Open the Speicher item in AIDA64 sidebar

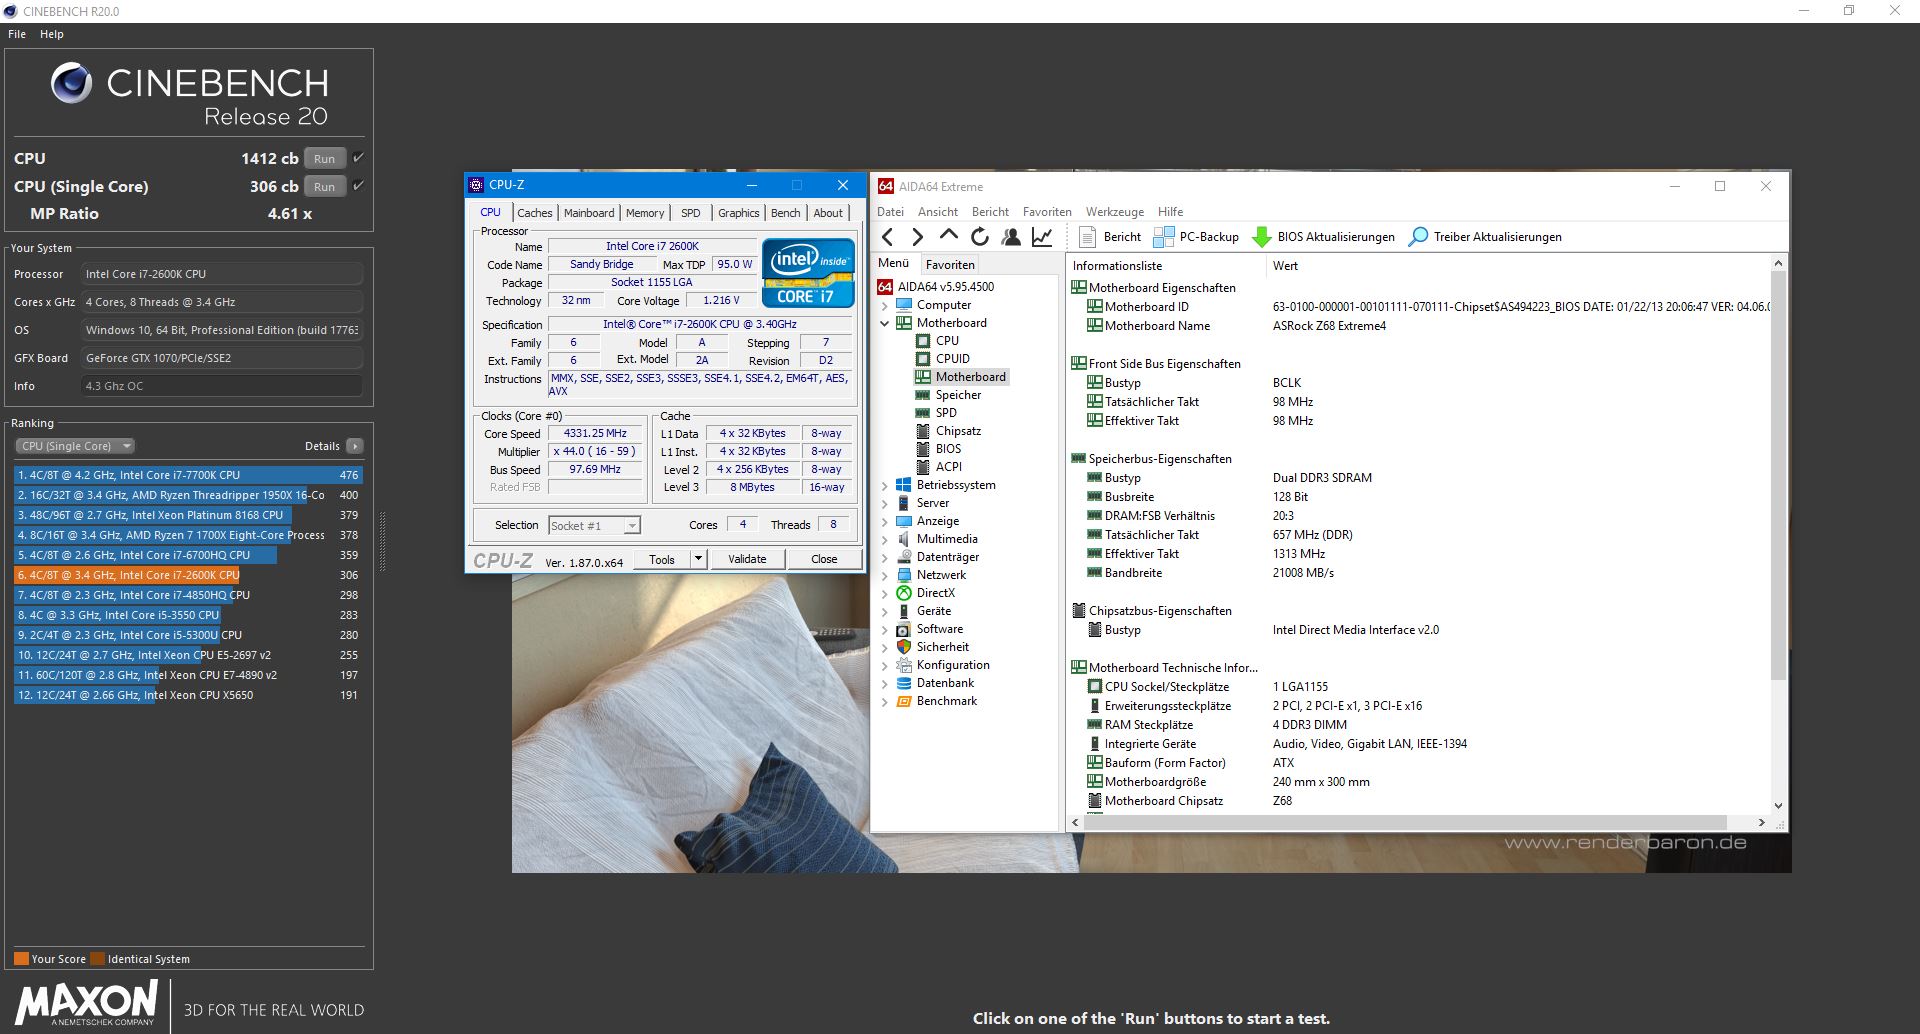tap(957, 394)
